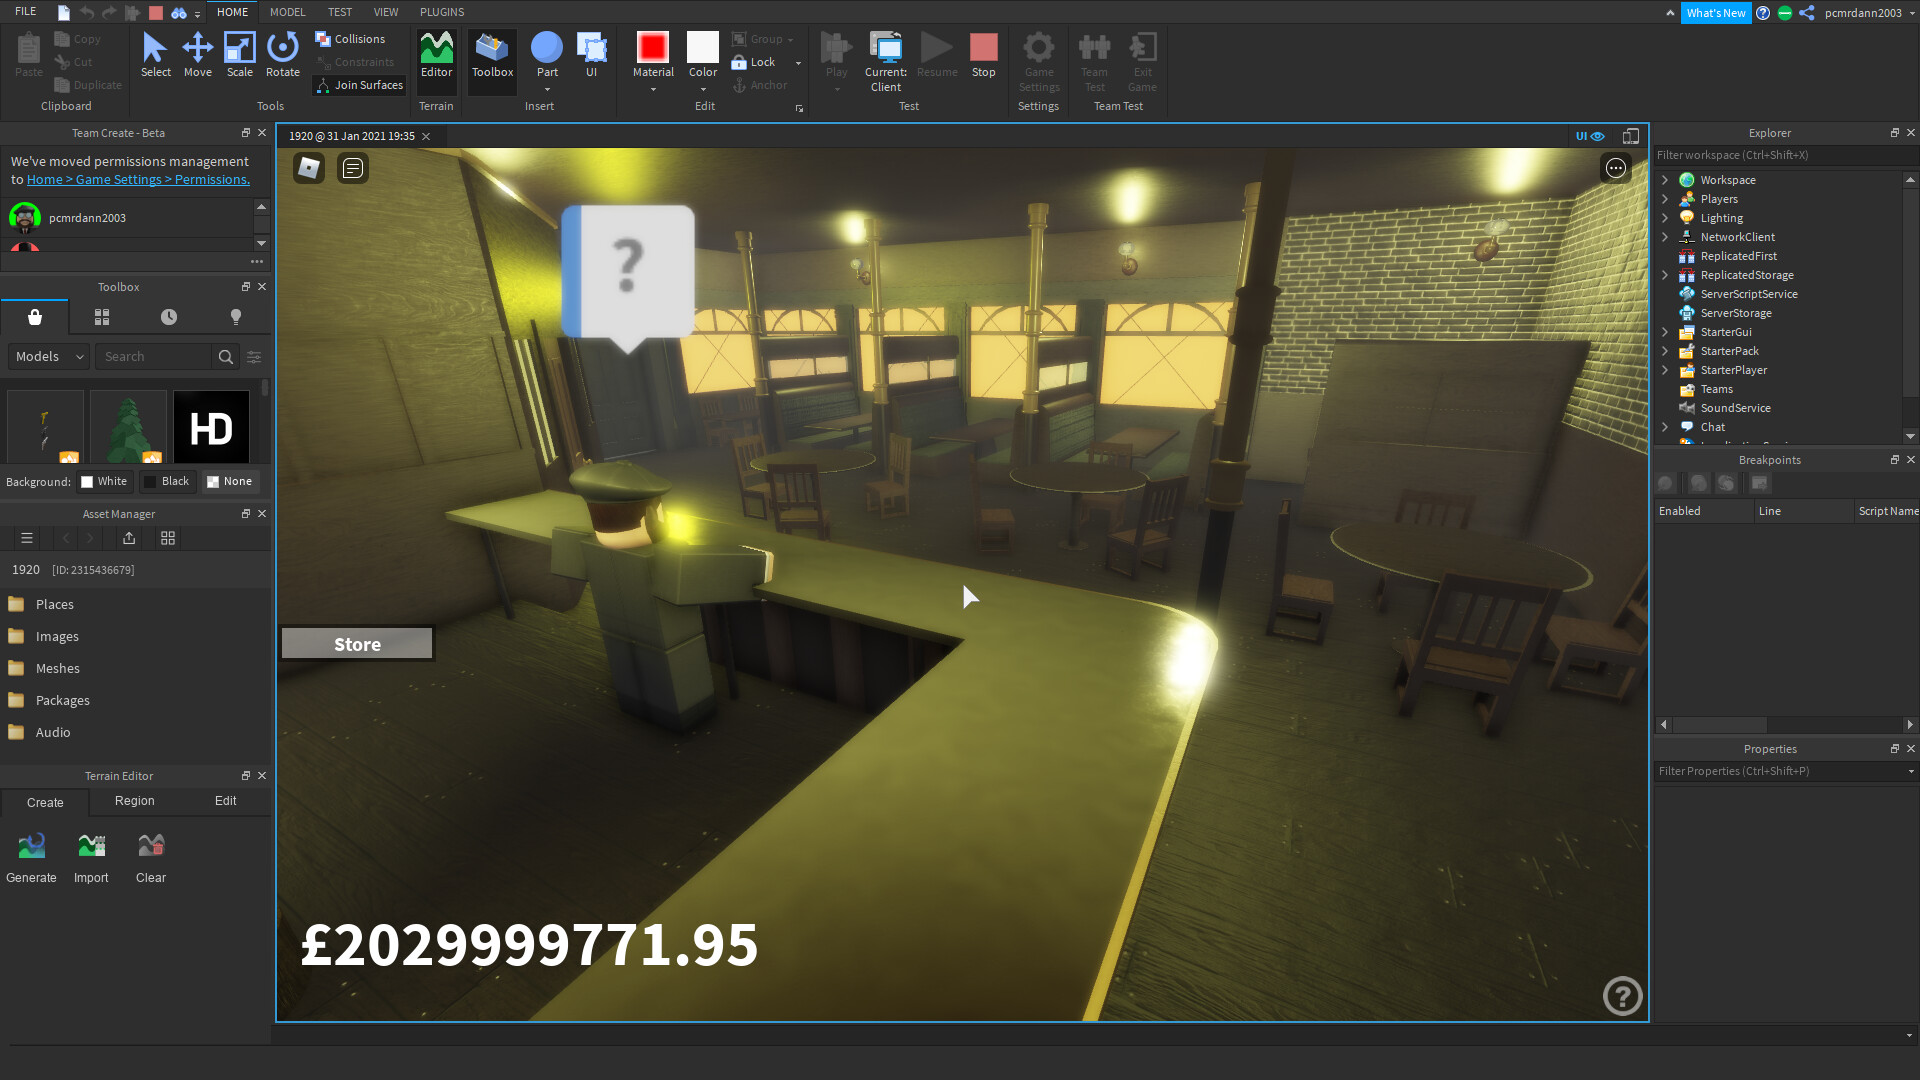Click the Roblox menu icon in viewport

pyautogui.click(x=309, y=168)
